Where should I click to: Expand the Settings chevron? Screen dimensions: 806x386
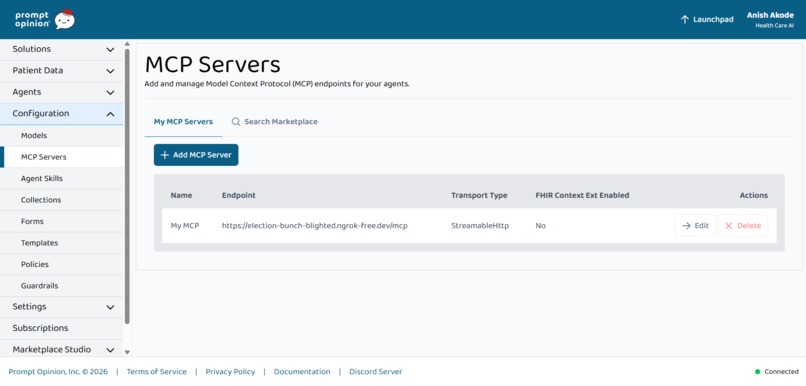(x=110, y=307)
